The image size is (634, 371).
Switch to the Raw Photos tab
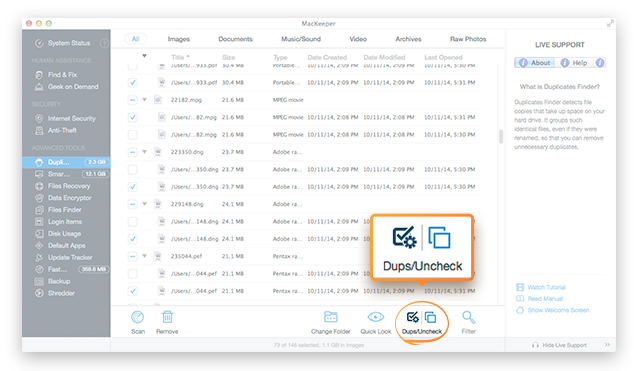click(468, 39)
